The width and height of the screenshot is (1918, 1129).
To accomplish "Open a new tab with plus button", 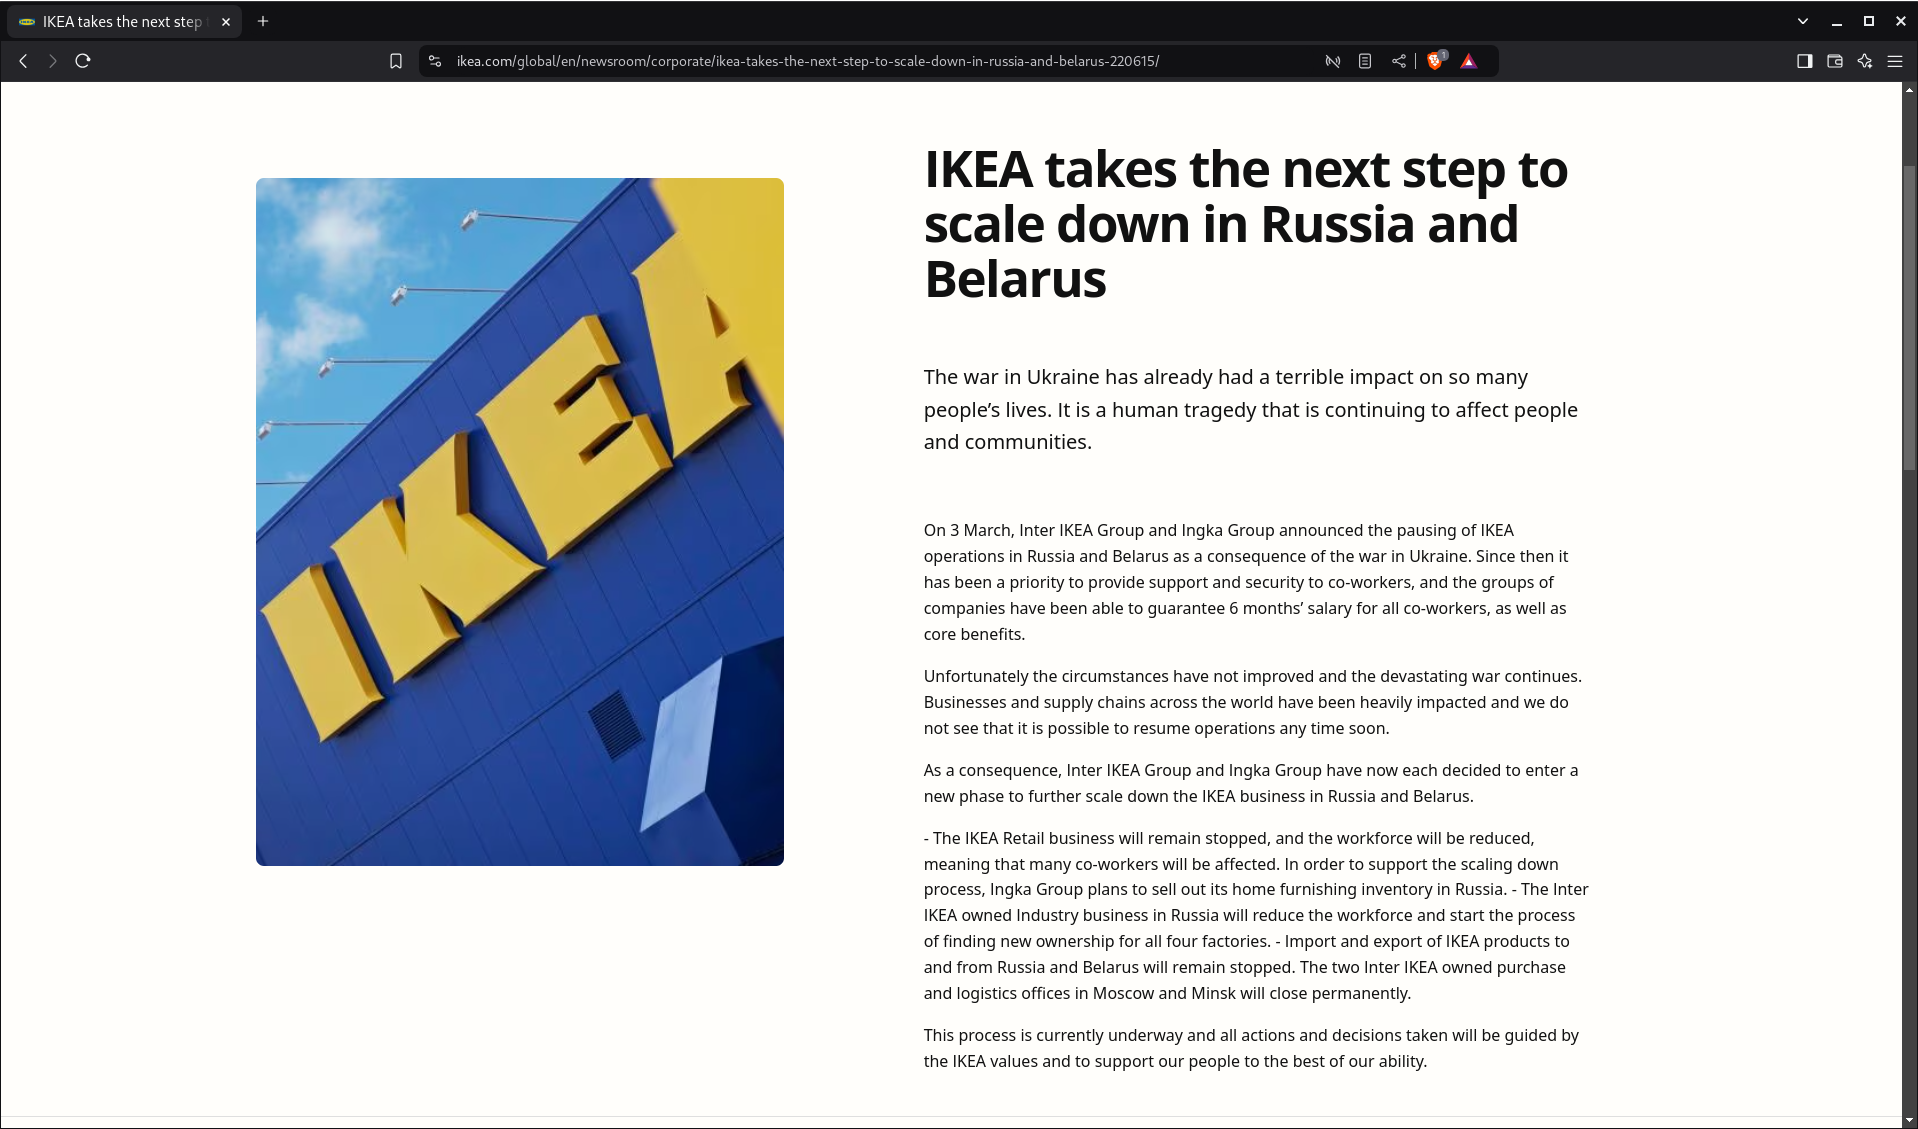I will coord(263,21).
